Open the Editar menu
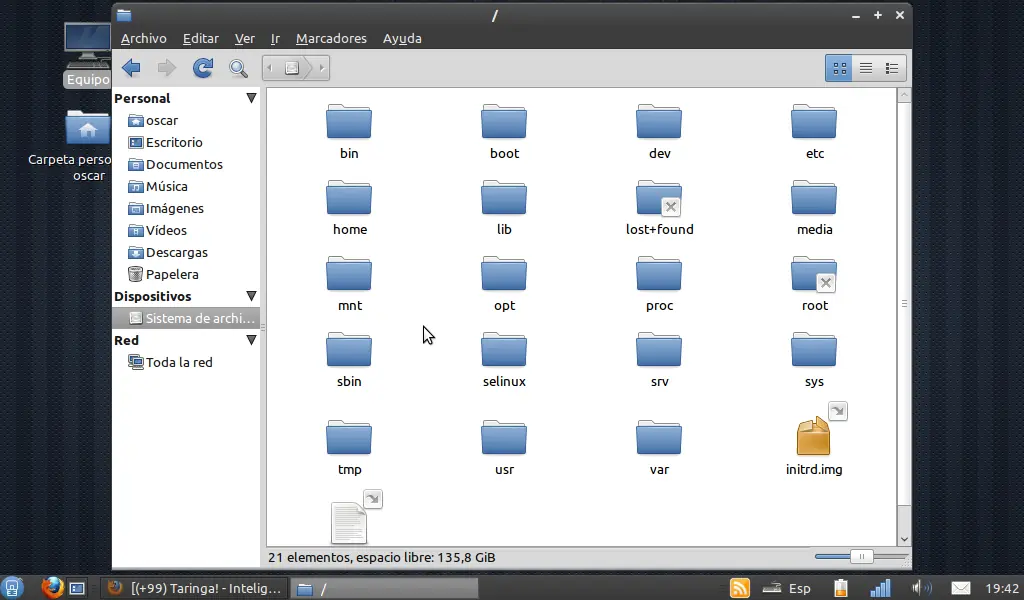Viewport: 1024px width, 600px height. 200,39
